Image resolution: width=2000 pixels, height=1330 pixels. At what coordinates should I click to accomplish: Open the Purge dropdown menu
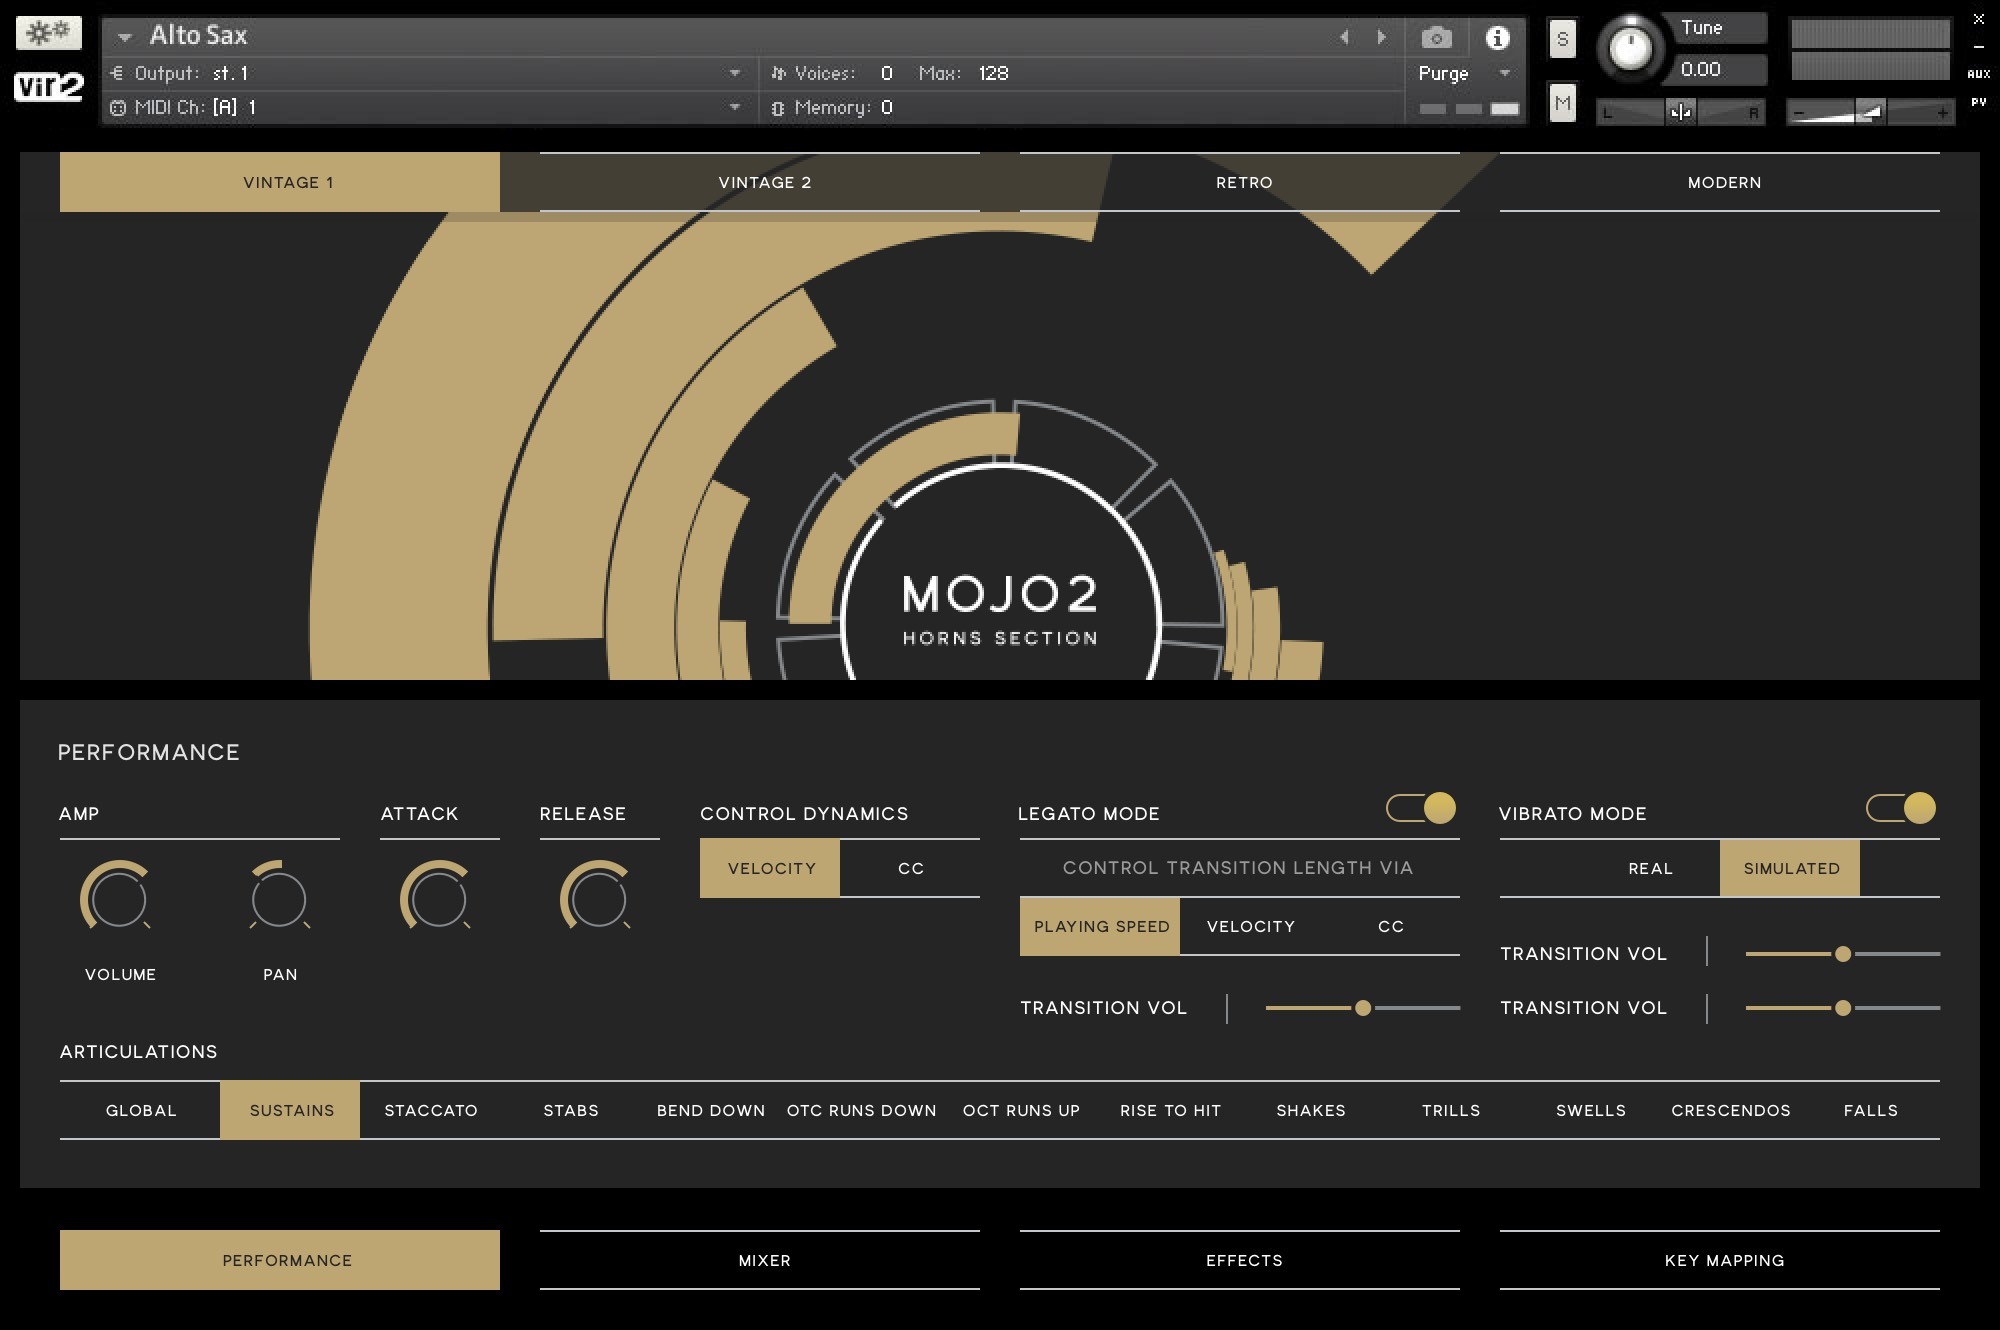coord(1504,73)
